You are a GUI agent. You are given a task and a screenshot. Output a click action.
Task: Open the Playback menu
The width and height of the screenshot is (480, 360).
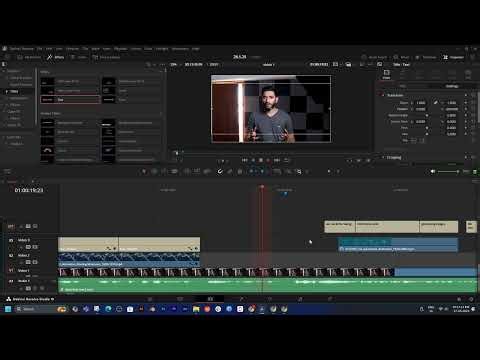[121, 49]
